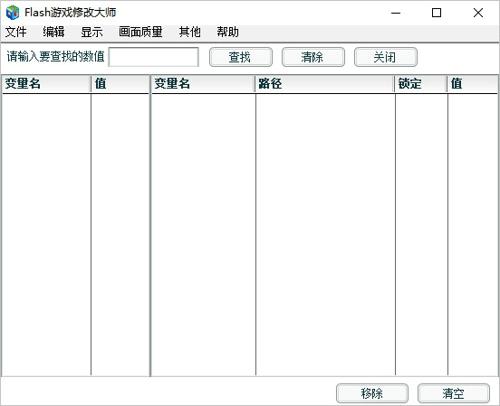Screen dimensions: 500x406
Task: Open the 画面质量 menu
Action: coord(140,32)
